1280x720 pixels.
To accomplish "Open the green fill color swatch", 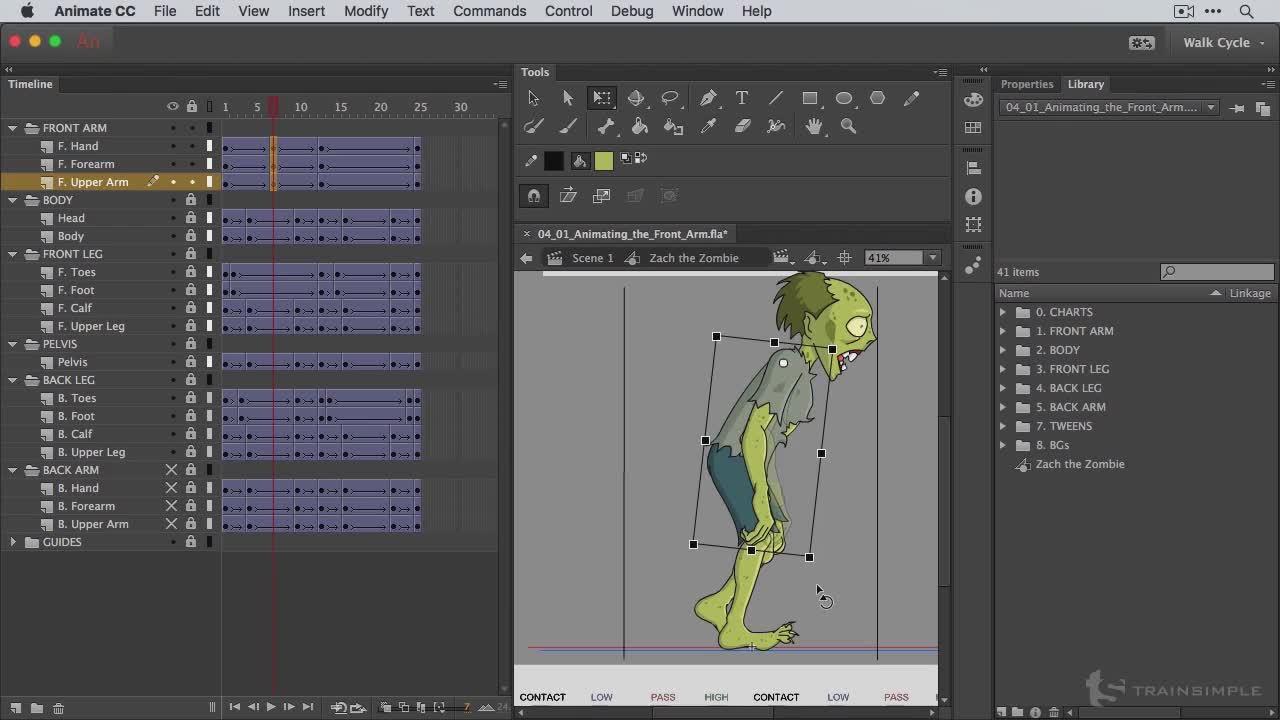I will [x=603, y=160].
